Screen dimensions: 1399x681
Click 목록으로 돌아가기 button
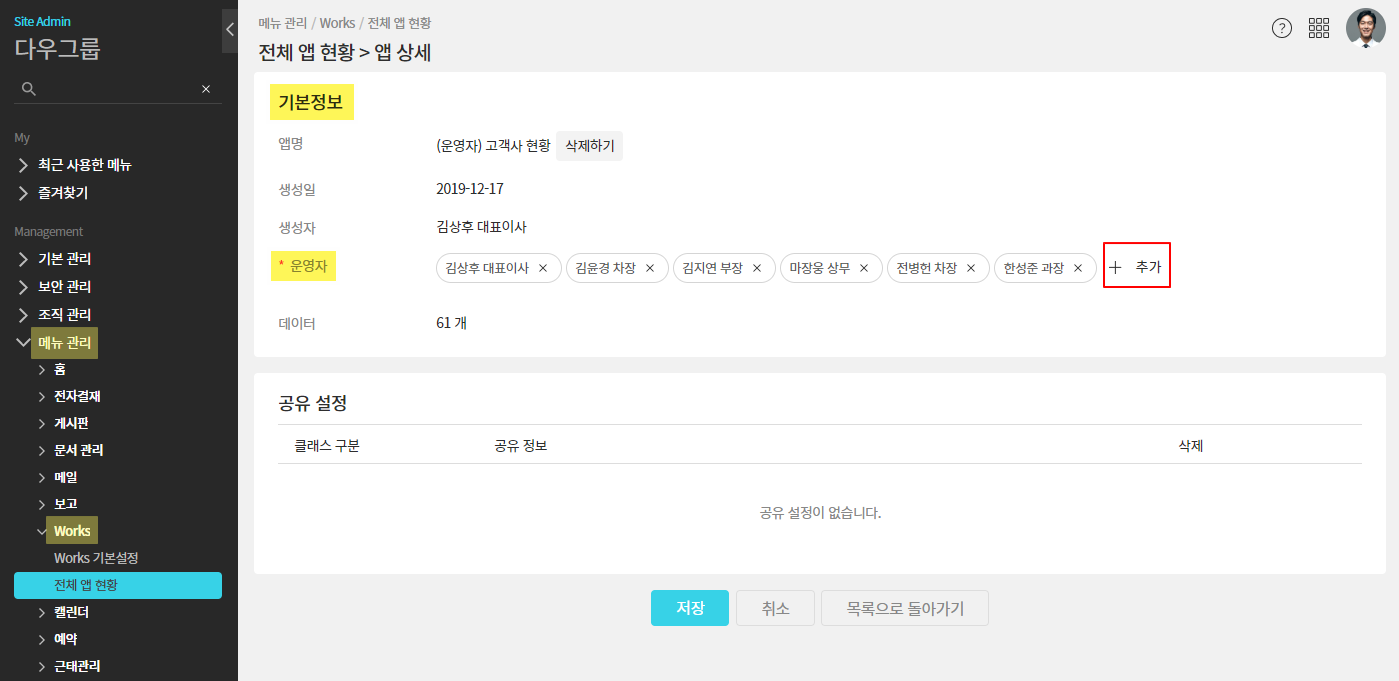point(904,608)
